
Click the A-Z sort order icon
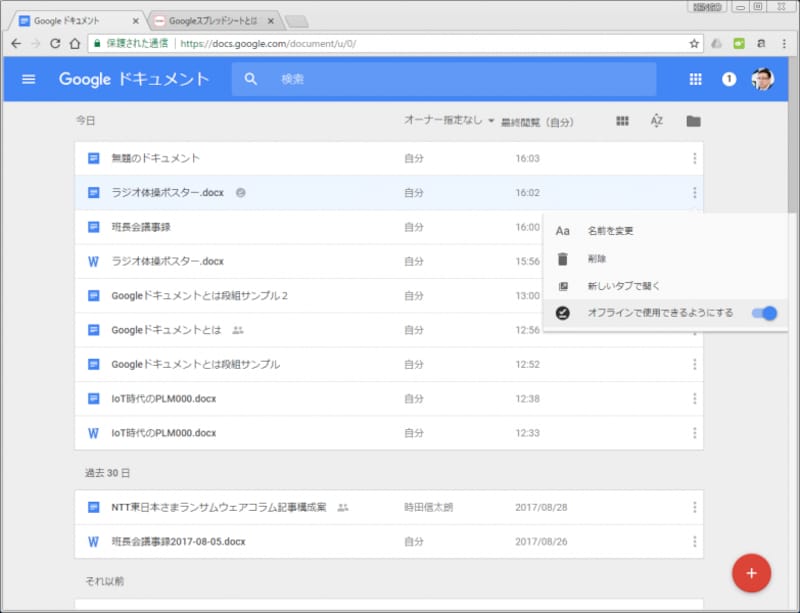(x=656, y=120)
